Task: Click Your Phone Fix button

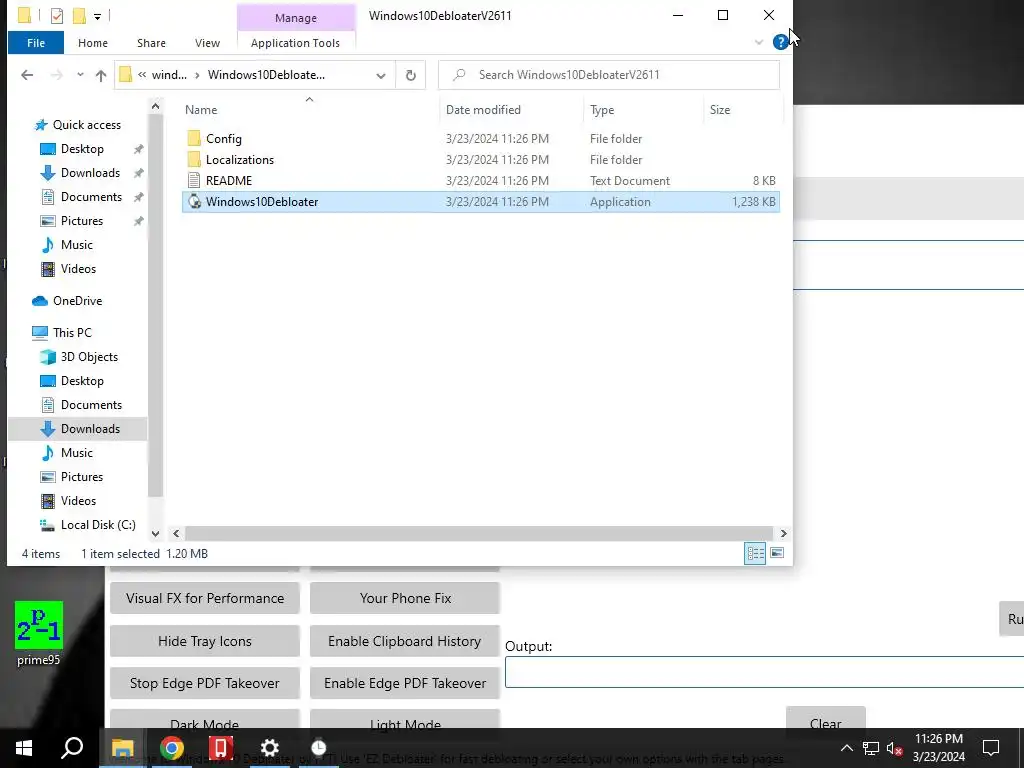Action: [x=405, y=598]
